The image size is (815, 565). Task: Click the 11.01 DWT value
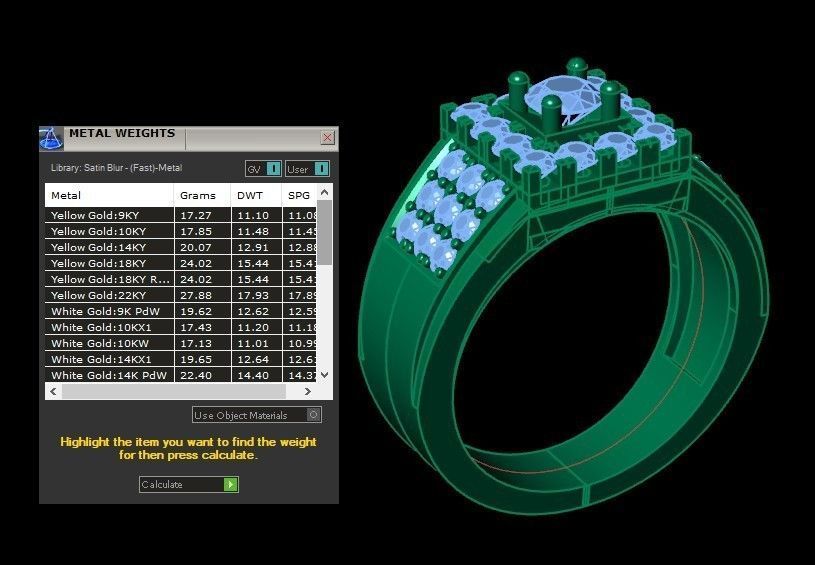(253, 343)
